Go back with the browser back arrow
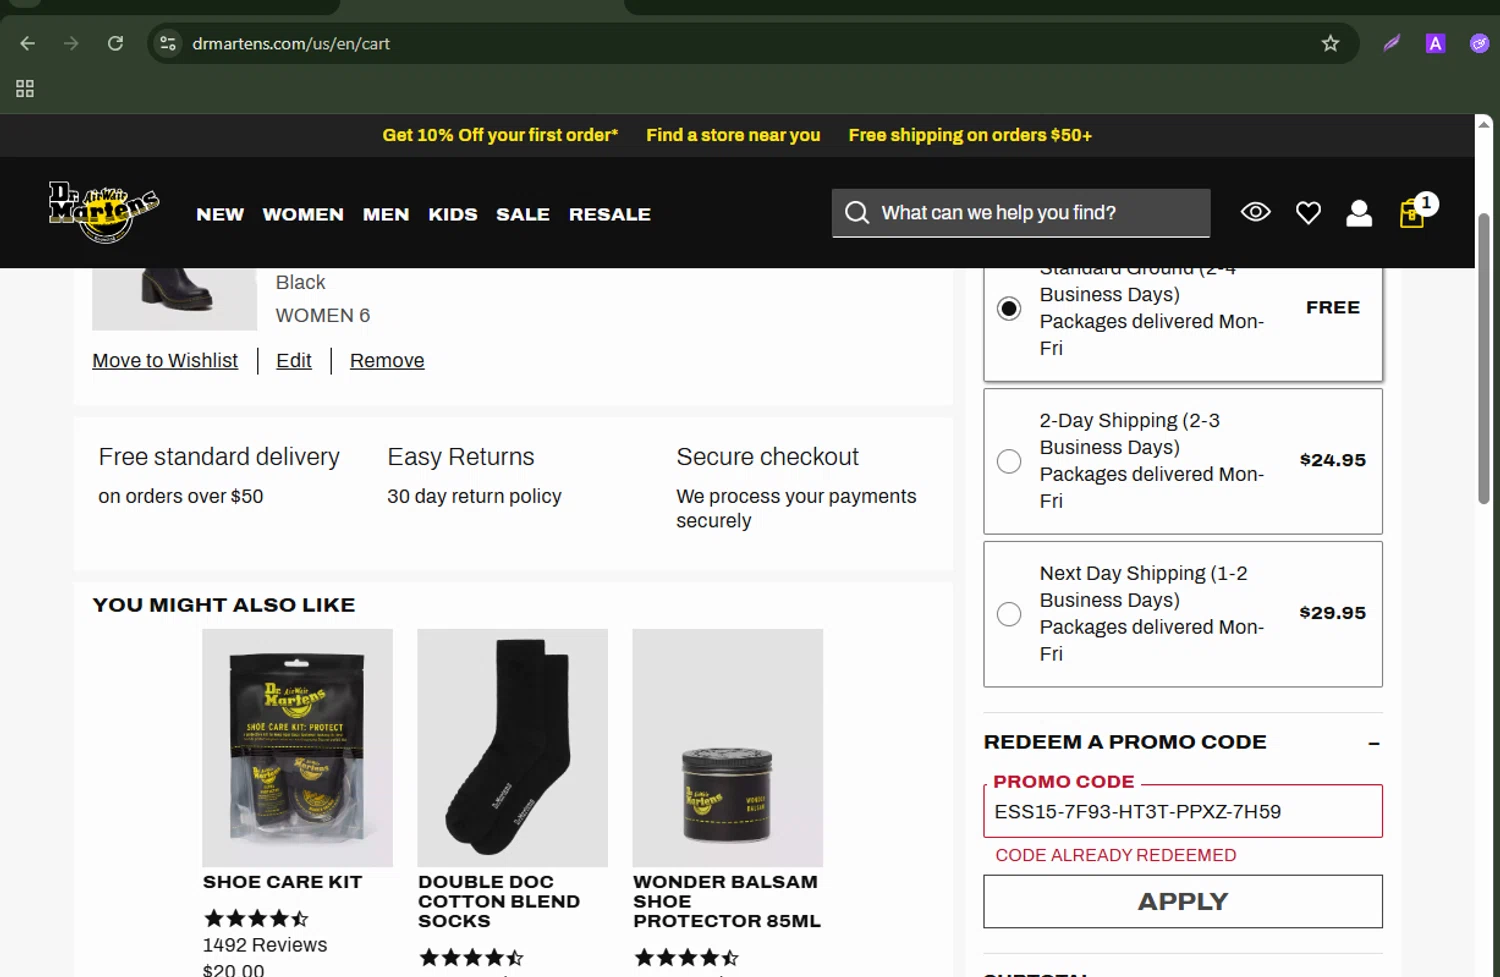Image resolution: width=1500 pixels, height=977 pixels. pyautogui.click(x=28, y=43)
